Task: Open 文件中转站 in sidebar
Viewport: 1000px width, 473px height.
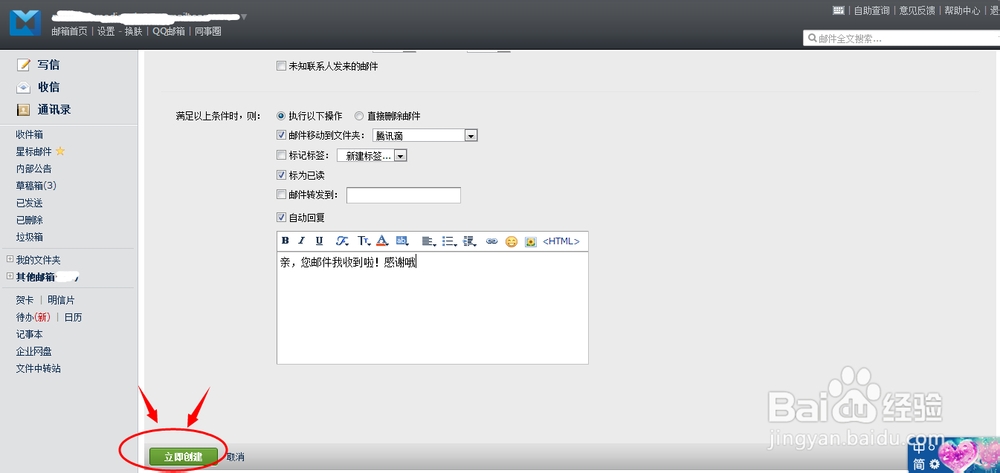Action: [38, 368]
